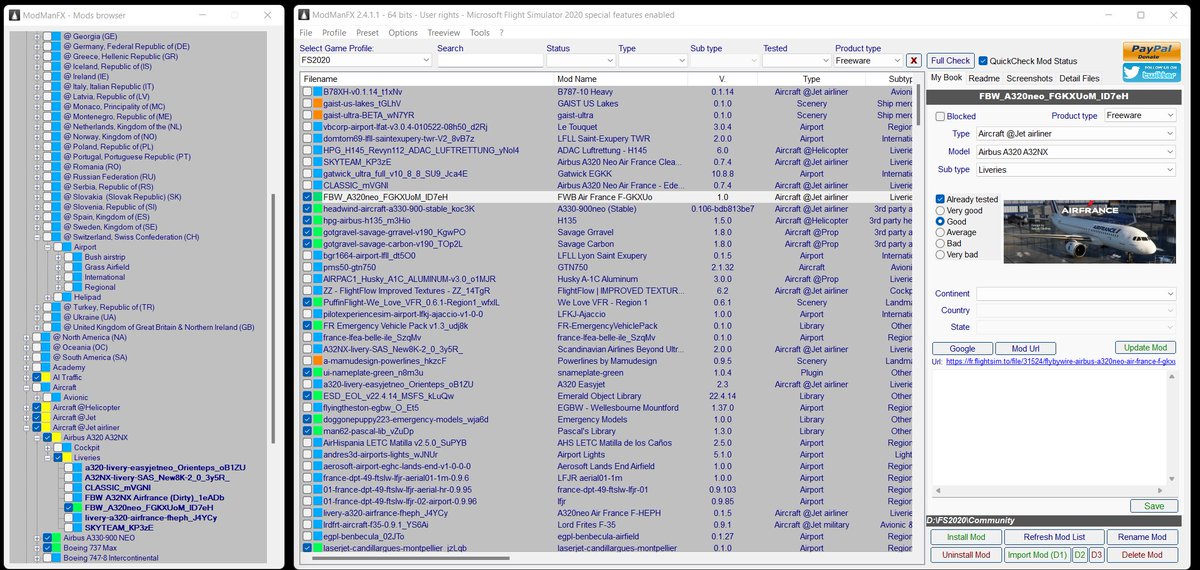Open the Follow us on Twitter icon
The height and width of the screenshot is (570, 1200).
click(x=1151, y=72)
